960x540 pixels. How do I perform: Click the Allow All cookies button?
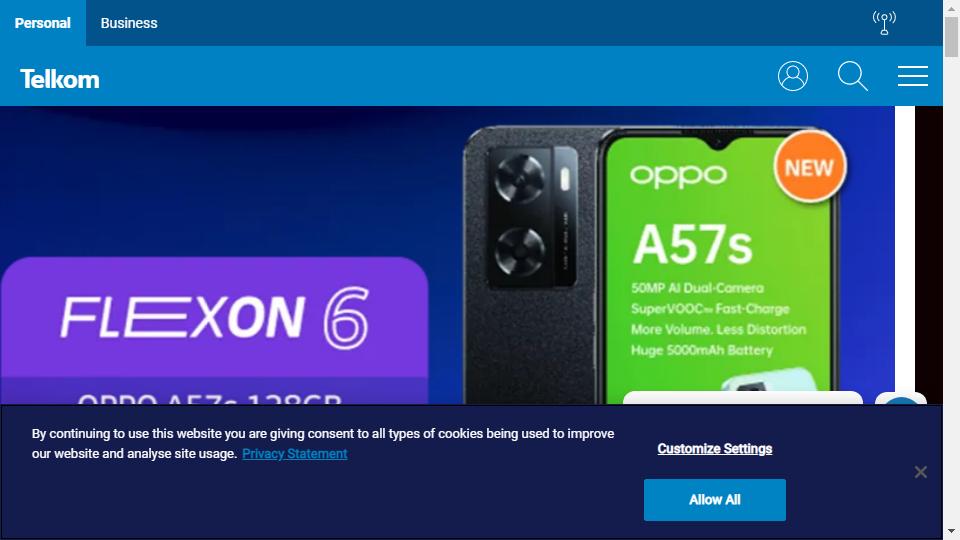point(714,500)
